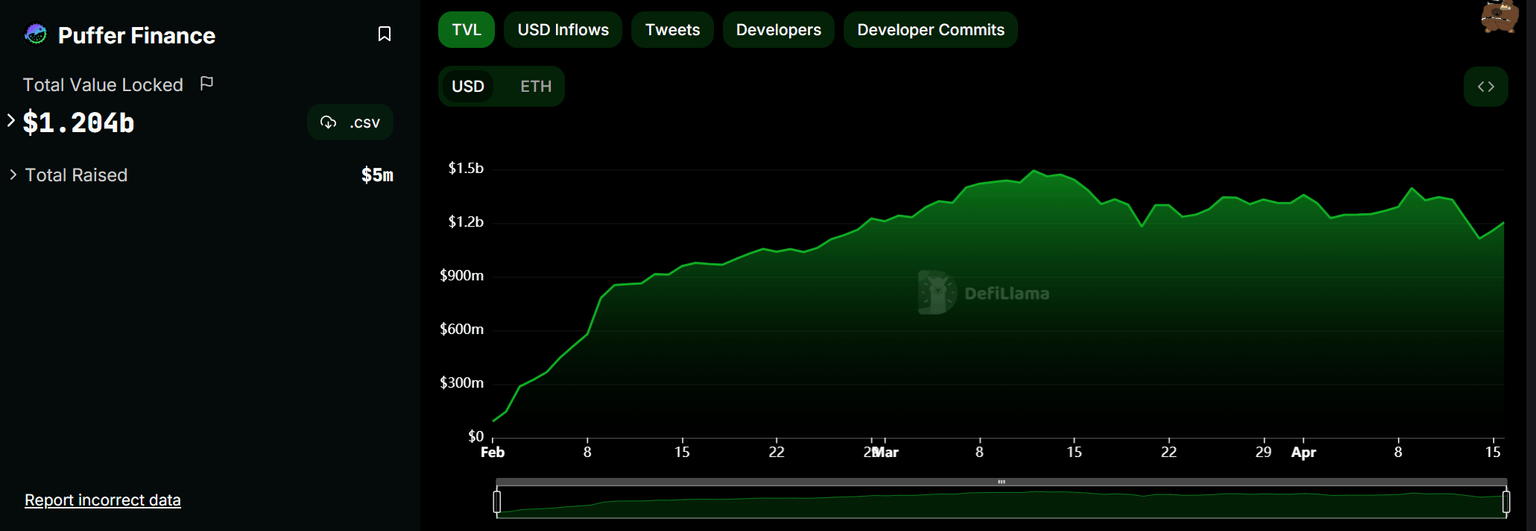Click the $600m y-axis label
Image resolution: width=1536 pixels, height=531 pixels.
point(462,329)
